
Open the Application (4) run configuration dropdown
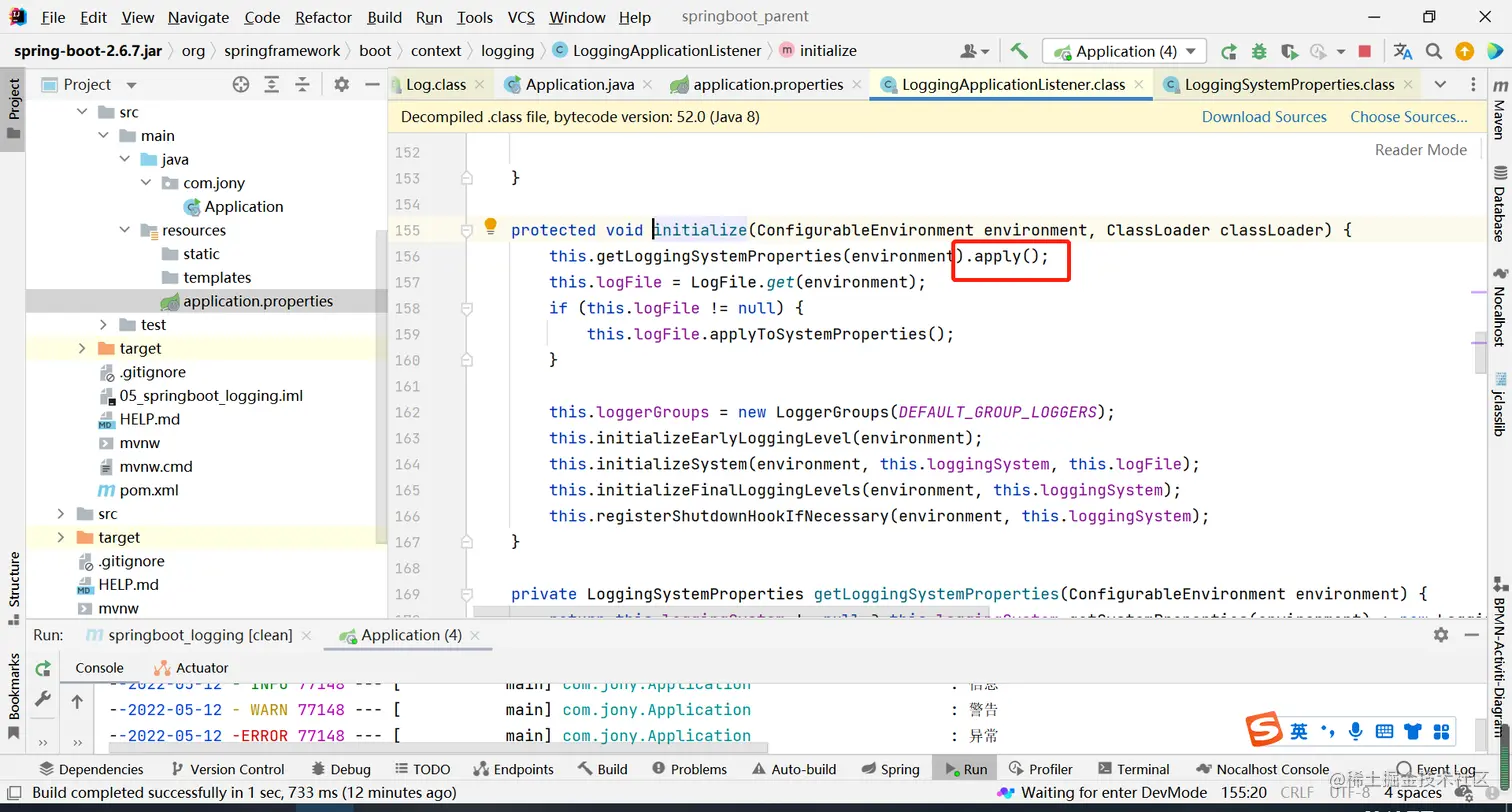[1124, 51]
